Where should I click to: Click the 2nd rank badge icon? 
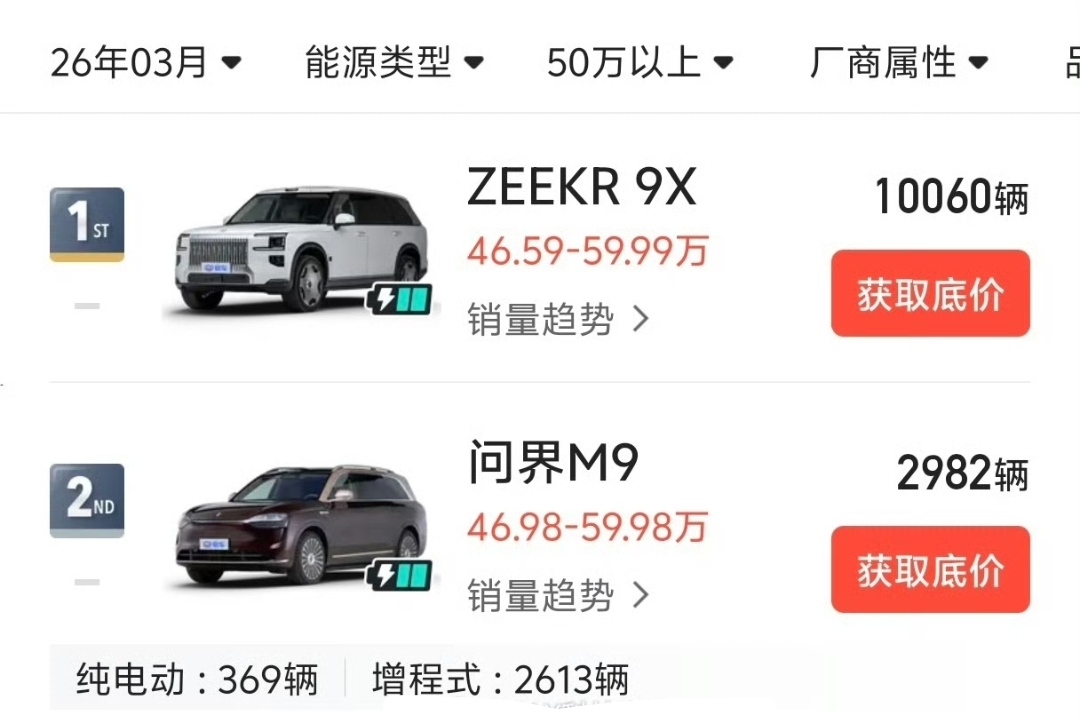pyautogui.click(x=87, y=501)
